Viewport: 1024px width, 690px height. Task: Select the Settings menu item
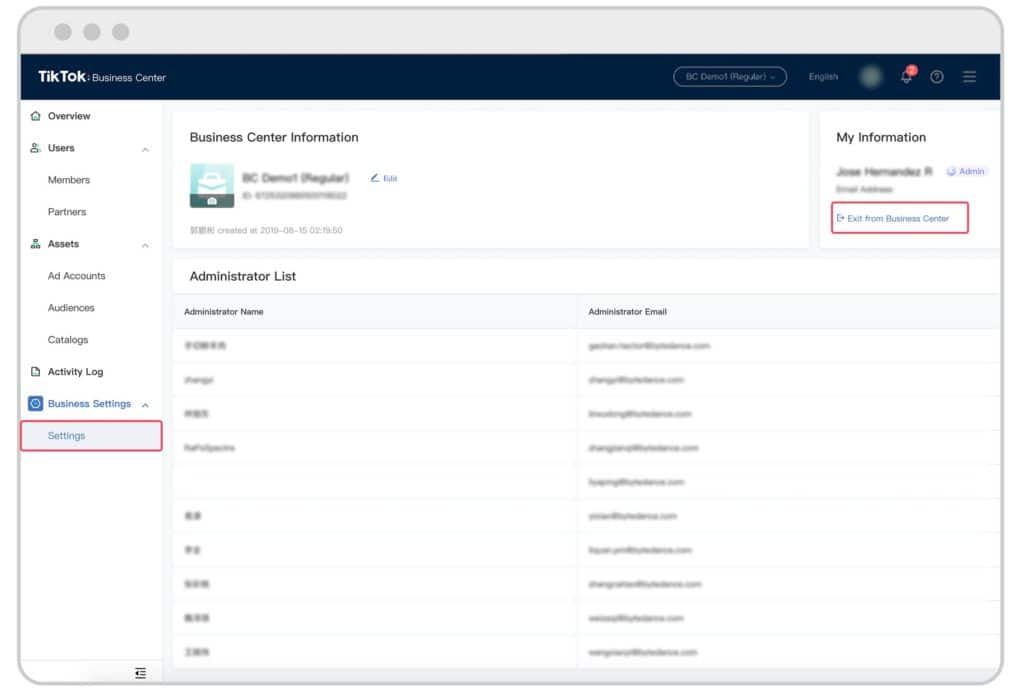(66, 435)
